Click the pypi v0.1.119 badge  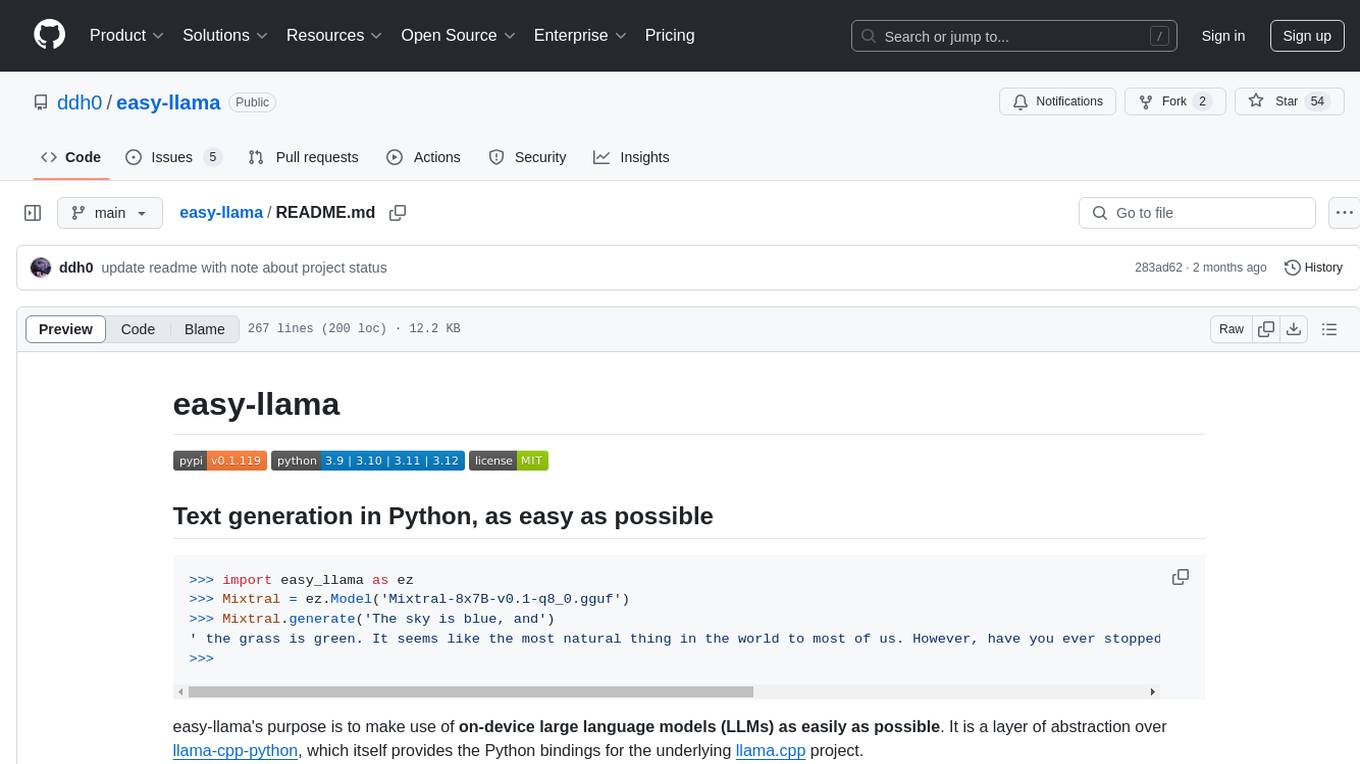[220, 461]
